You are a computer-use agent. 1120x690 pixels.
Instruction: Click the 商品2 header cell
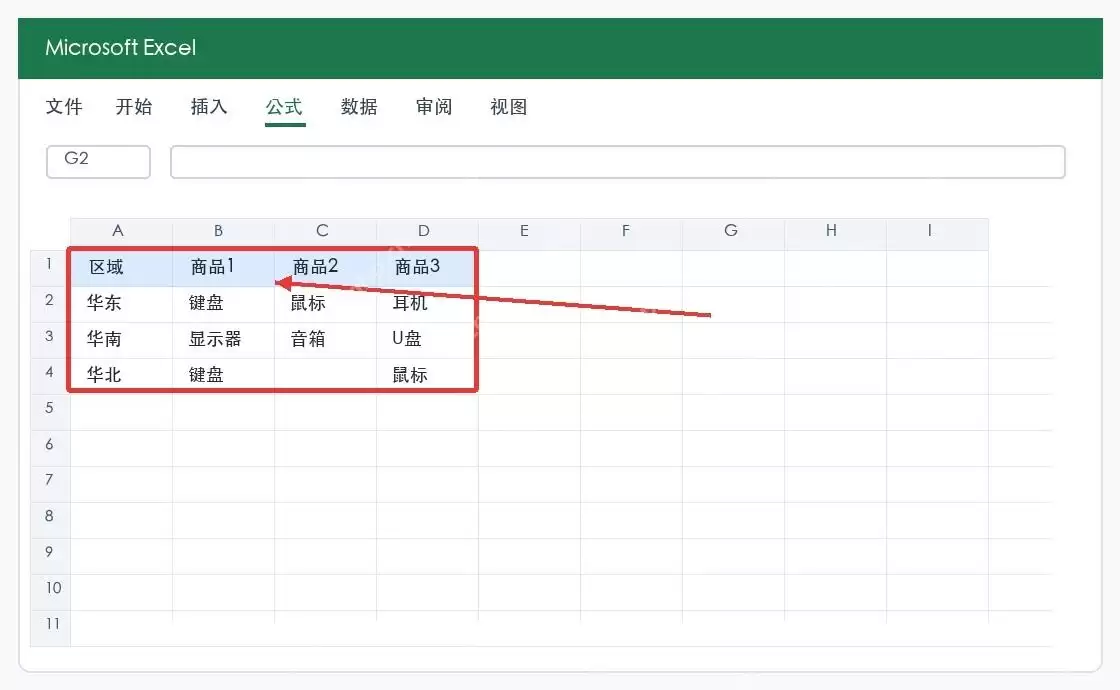(326, 268)
